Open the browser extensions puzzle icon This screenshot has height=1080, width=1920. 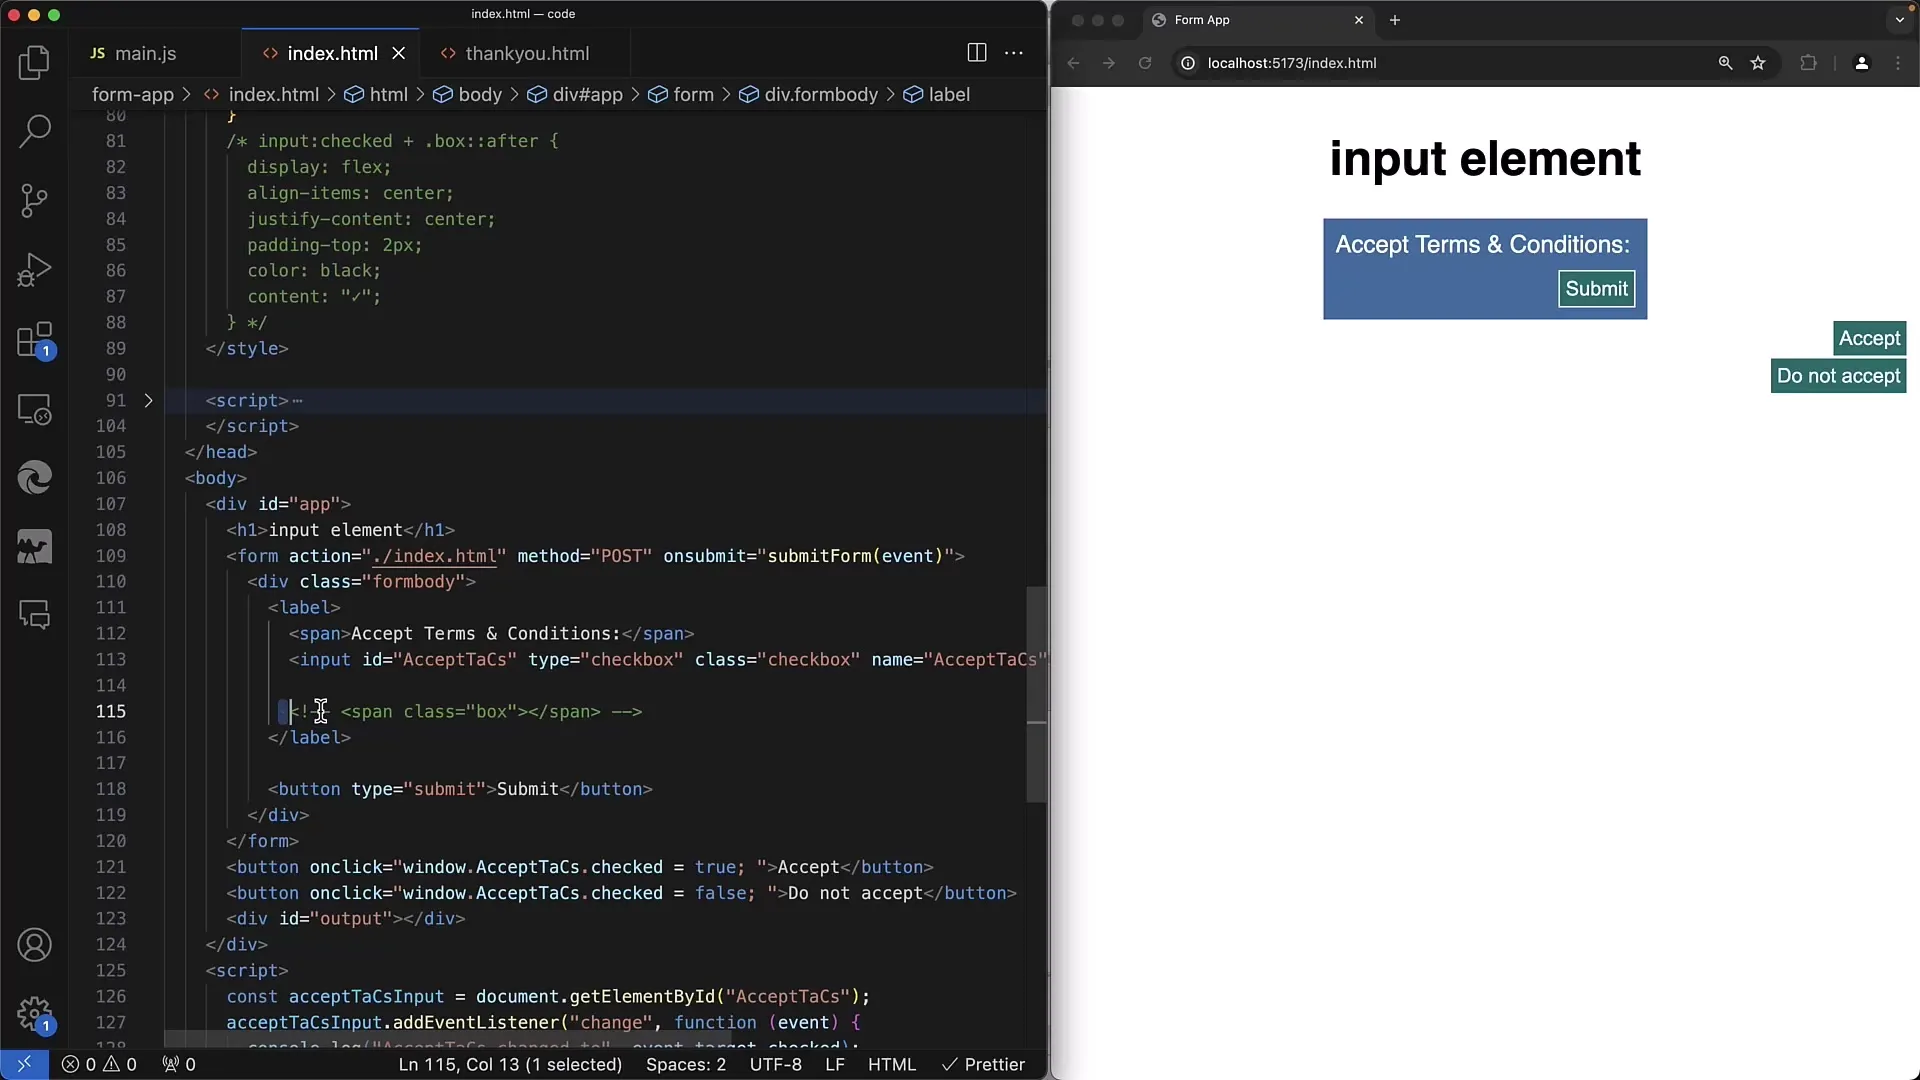pyautogui.click(x=1808, y=63)
